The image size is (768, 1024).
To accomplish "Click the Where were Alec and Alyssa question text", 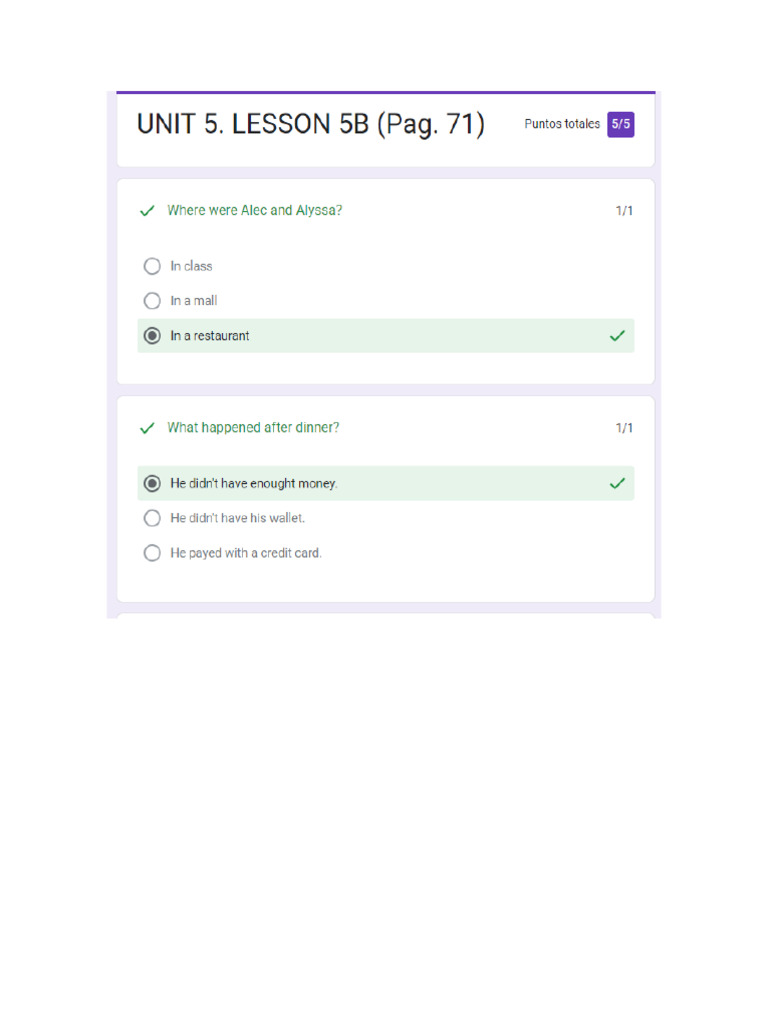I will tap(254, 210).
